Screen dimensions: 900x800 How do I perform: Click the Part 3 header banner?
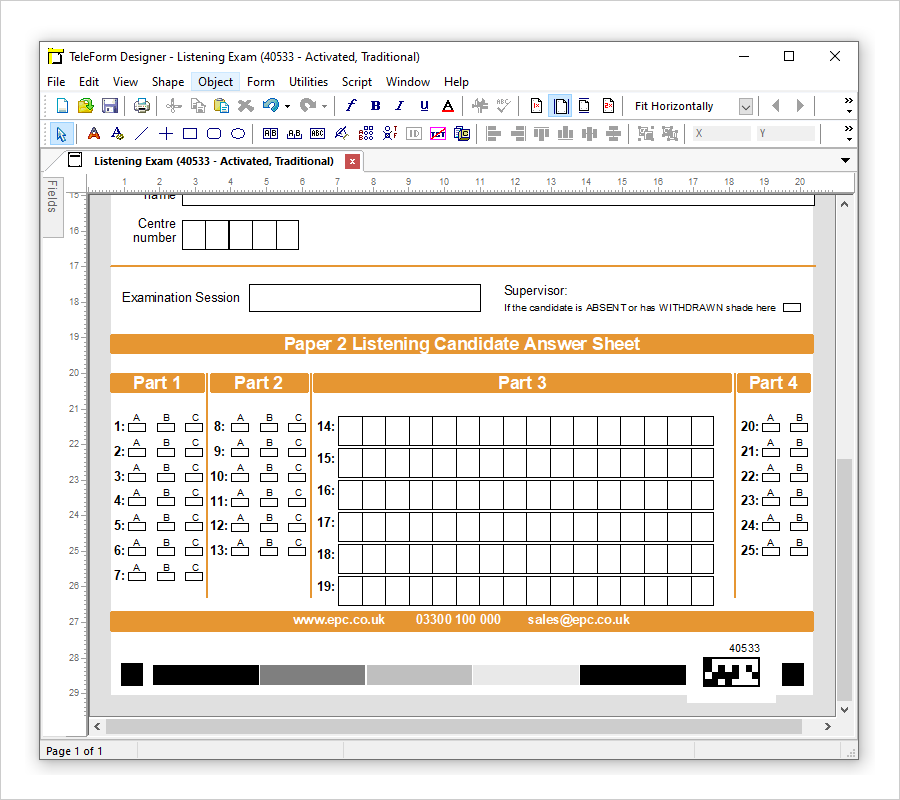(x=522, y=383)
